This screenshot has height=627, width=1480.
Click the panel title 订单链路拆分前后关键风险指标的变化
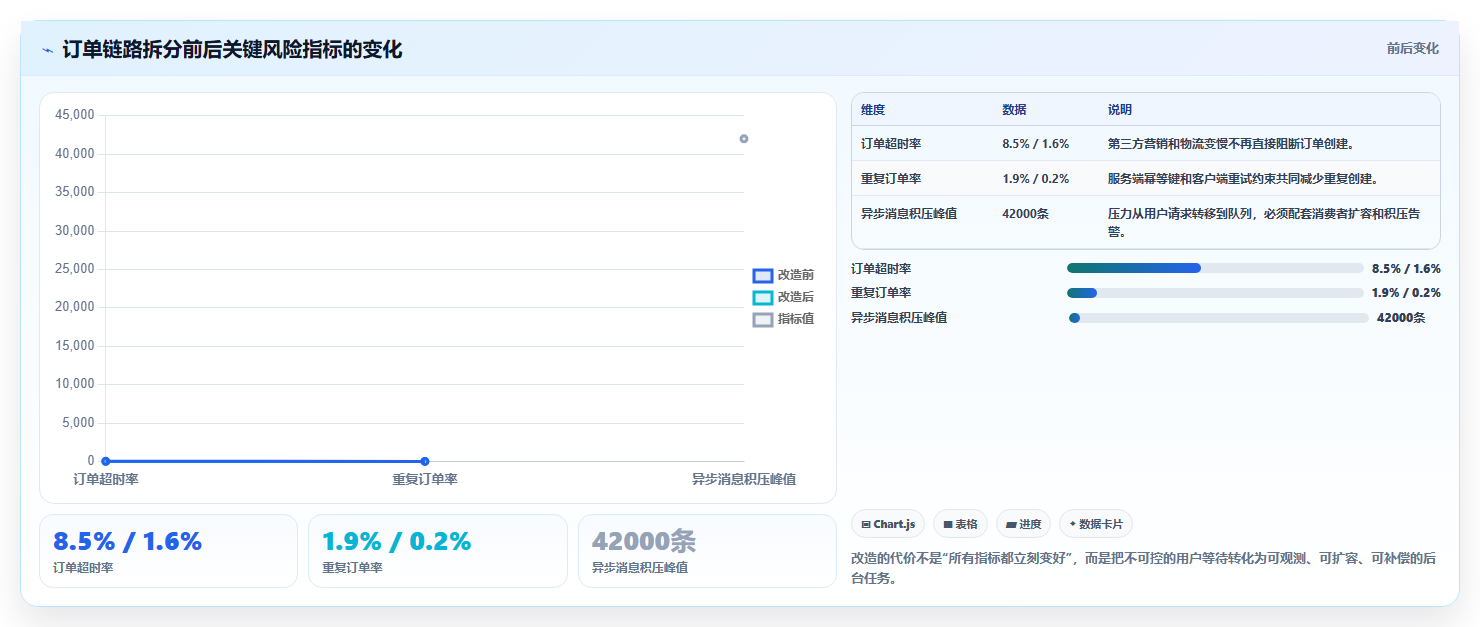pos(232,50)
